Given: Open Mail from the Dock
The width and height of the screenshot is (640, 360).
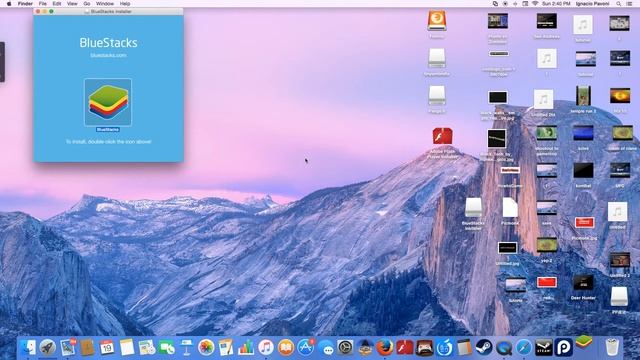Looking at the screenshot, I should (x=68, y=347).
